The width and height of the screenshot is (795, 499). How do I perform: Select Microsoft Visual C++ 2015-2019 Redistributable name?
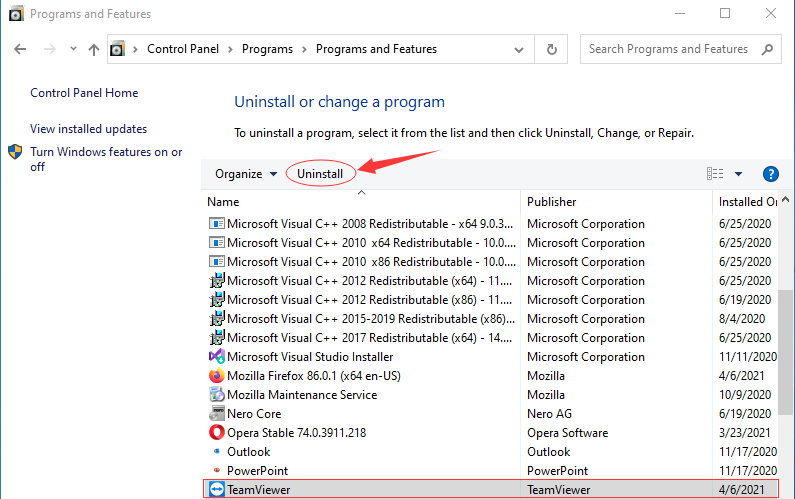tap(371, 319)
